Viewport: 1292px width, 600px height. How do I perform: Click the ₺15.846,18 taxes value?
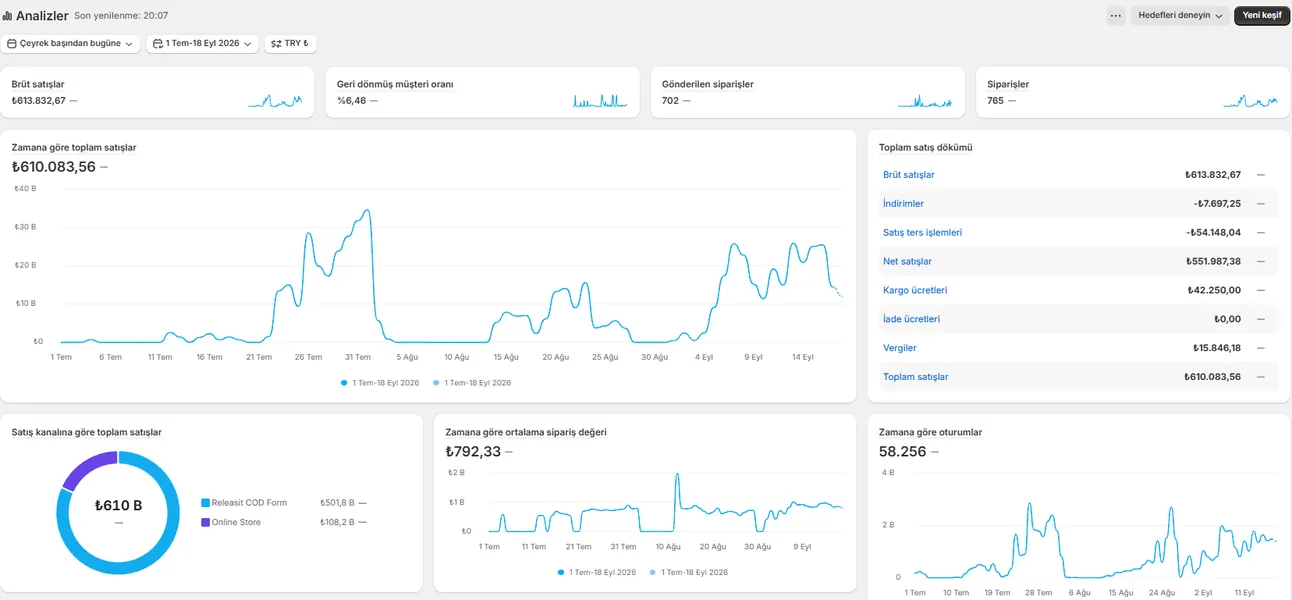[1216, 348]
